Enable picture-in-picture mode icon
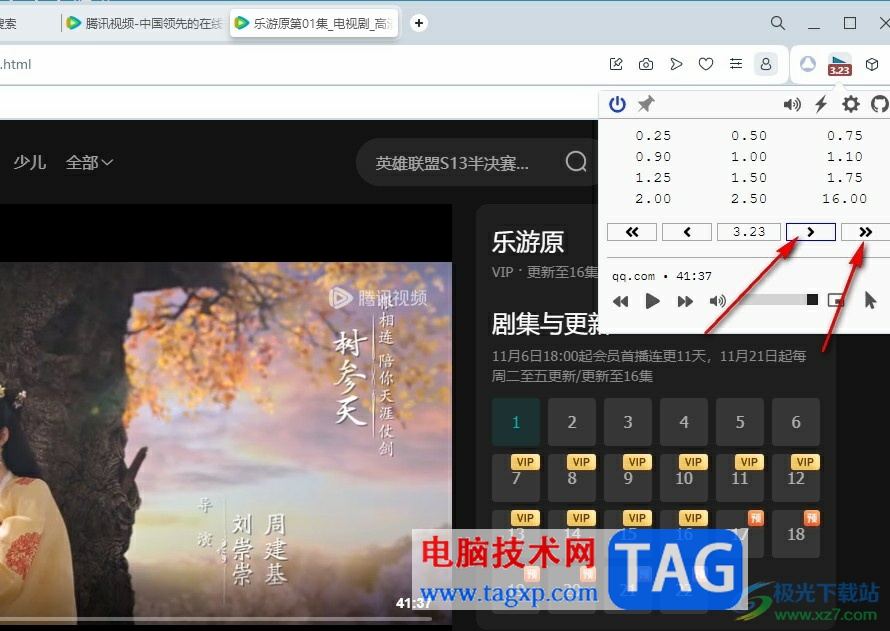Image resolution: width=890 pixels, height=631 pixels. pos(836,300)
